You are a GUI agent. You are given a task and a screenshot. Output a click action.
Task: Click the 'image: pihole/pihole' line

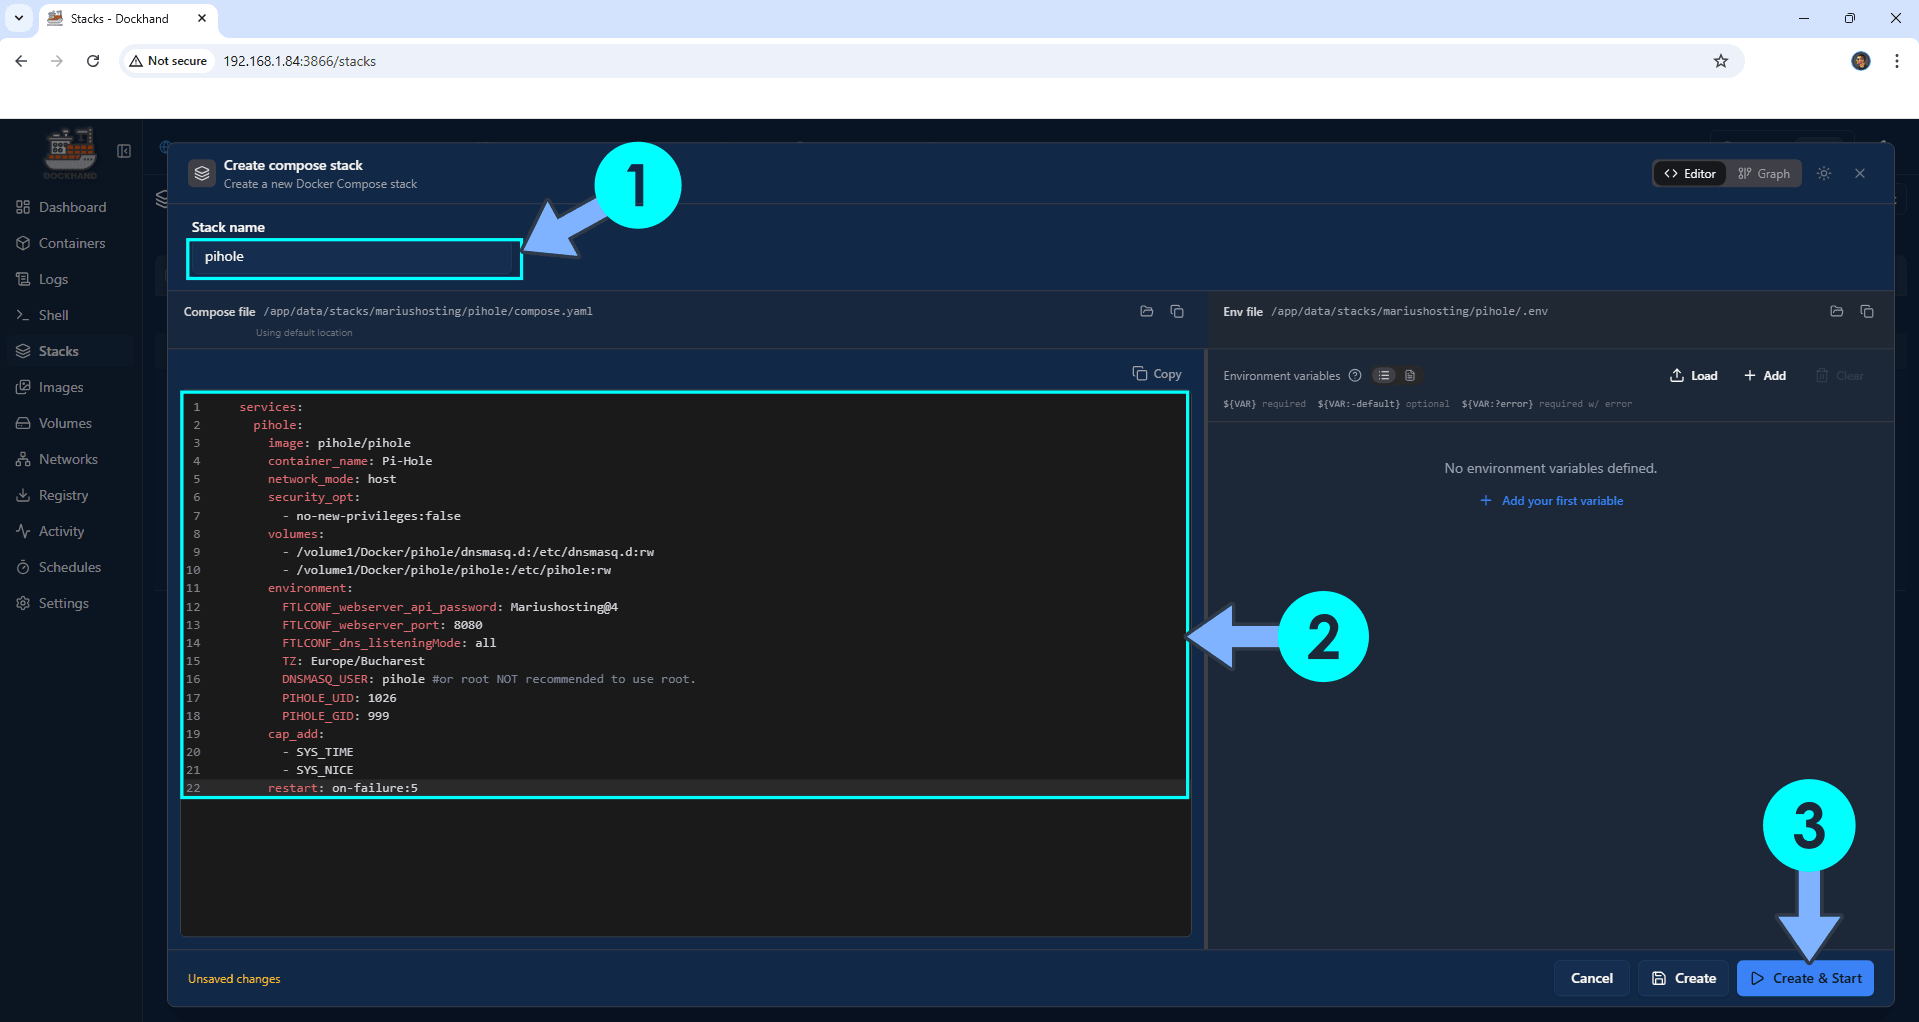(x=339, y=443)
